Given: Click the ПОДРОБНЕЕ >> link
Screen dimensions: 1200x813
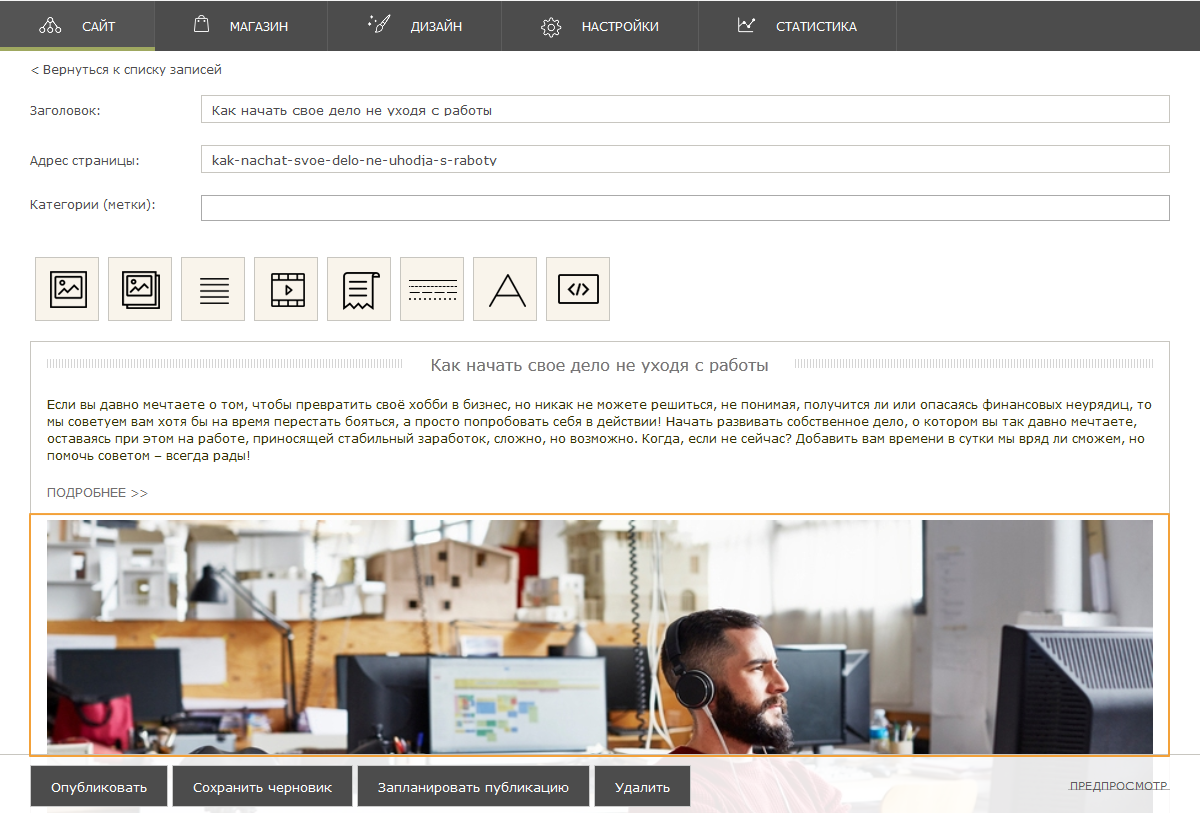Looking at the screenshot, I should pyautogui.click(x=97, y=493).
